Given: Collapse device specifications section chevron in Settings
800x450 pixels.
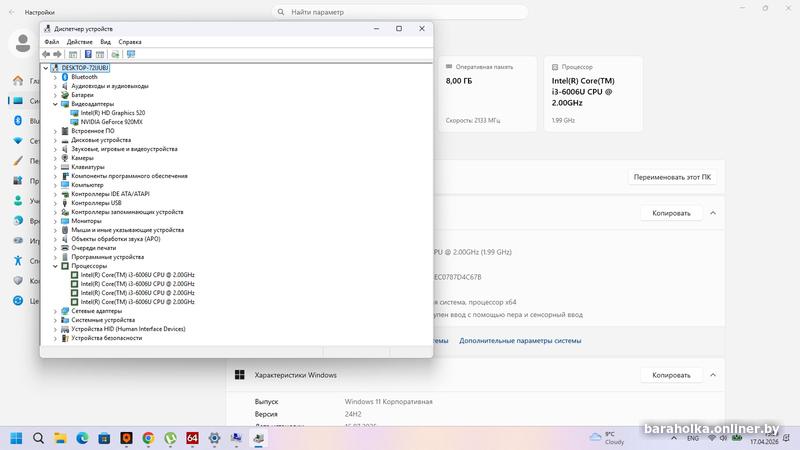Looking at the screenshot, I should tap(713, 213).
